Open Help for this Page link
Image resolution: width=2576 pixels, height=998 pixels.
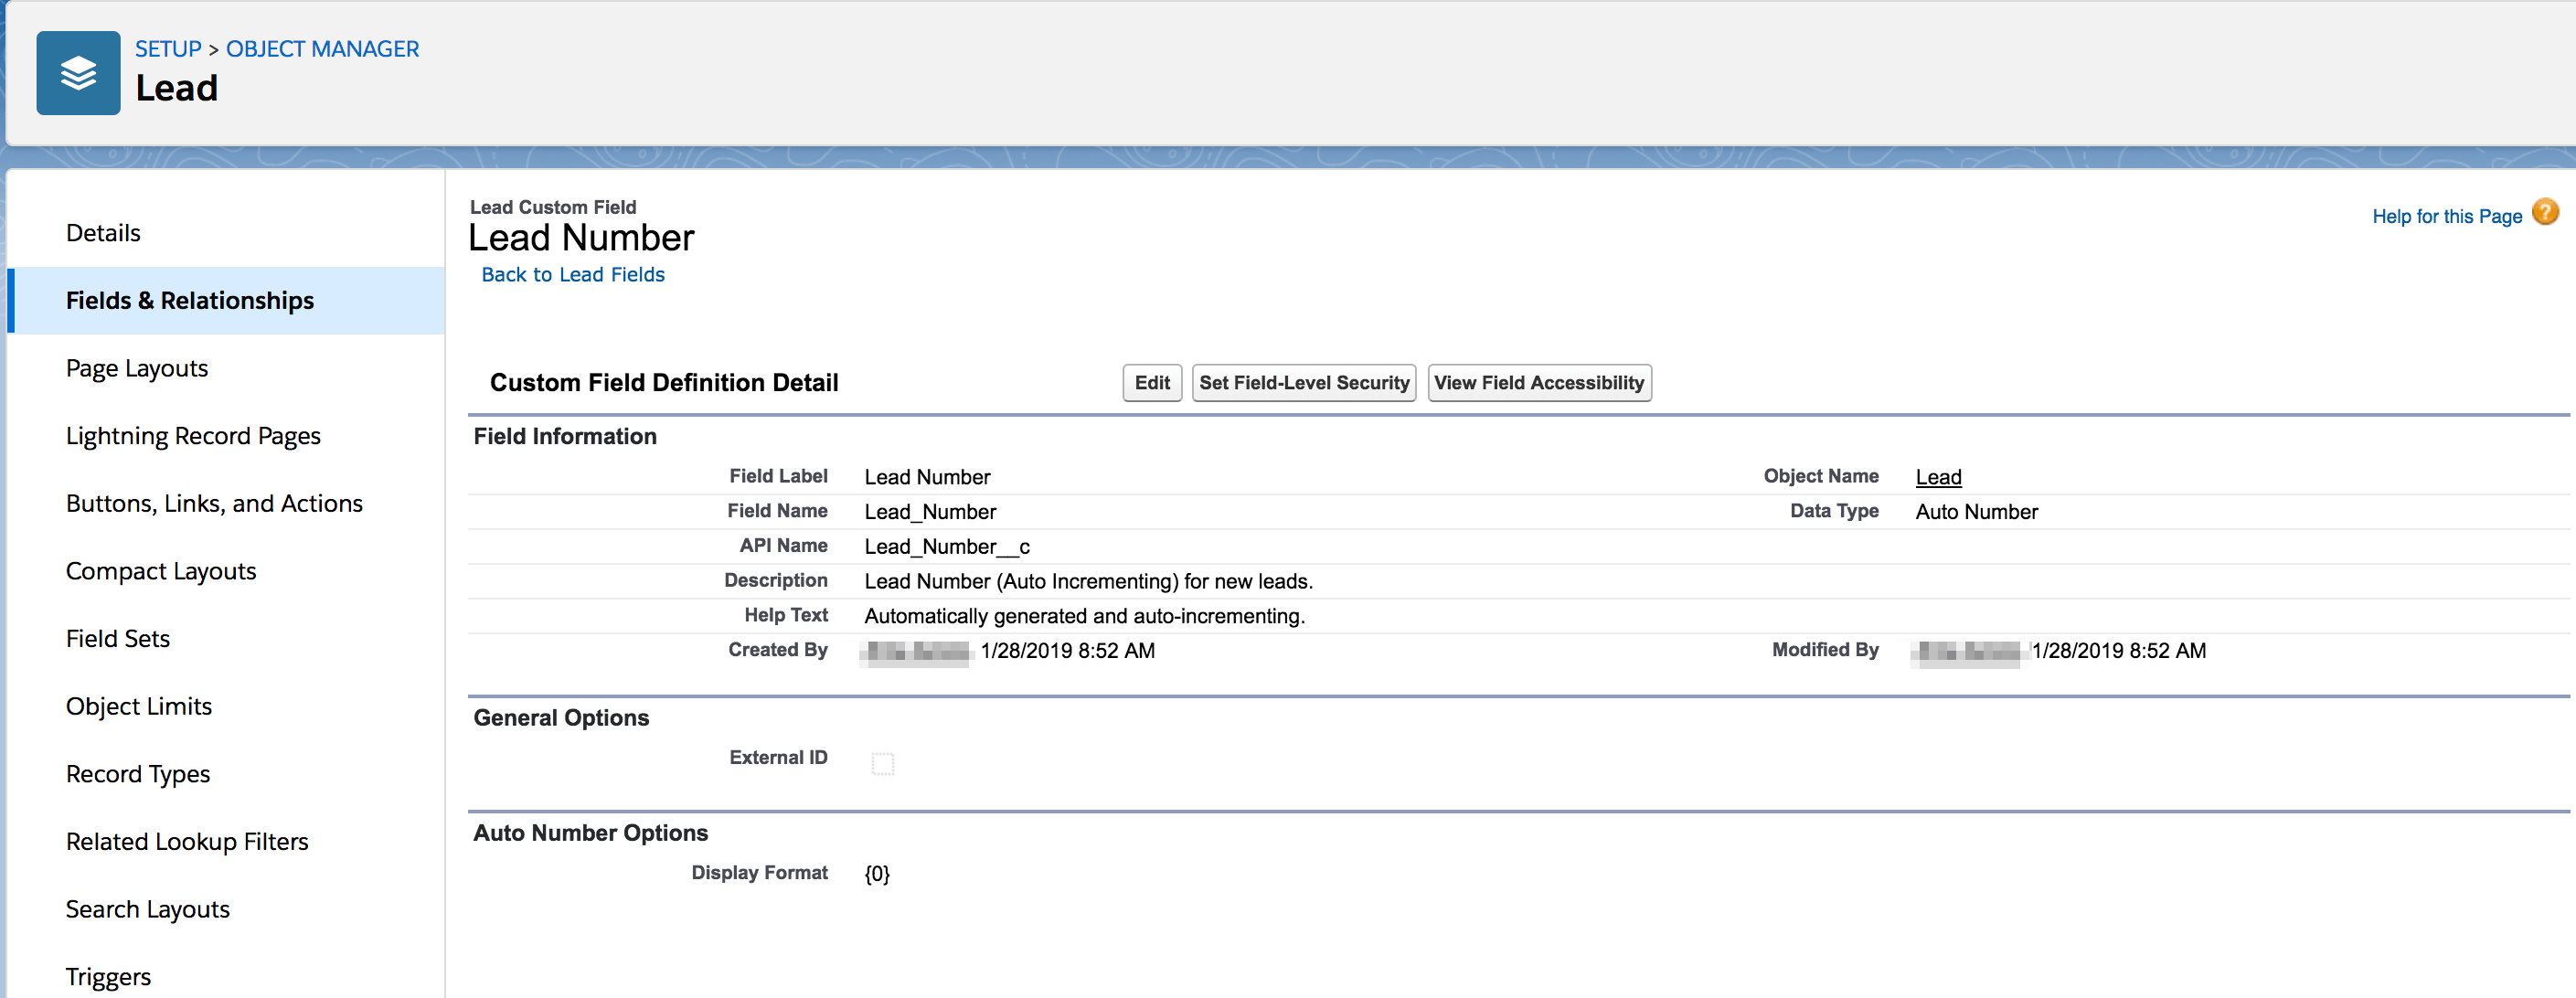tap(2446, 216)
